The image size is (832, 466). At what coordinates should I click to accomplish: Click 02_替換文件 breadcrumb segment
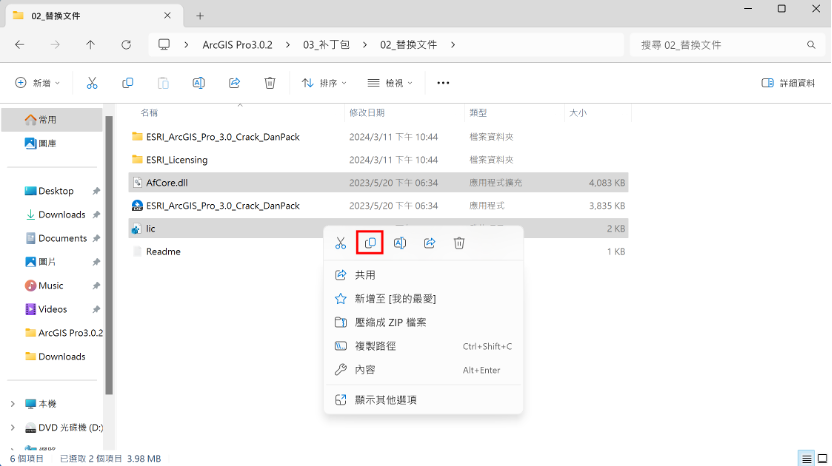point(409,45)
